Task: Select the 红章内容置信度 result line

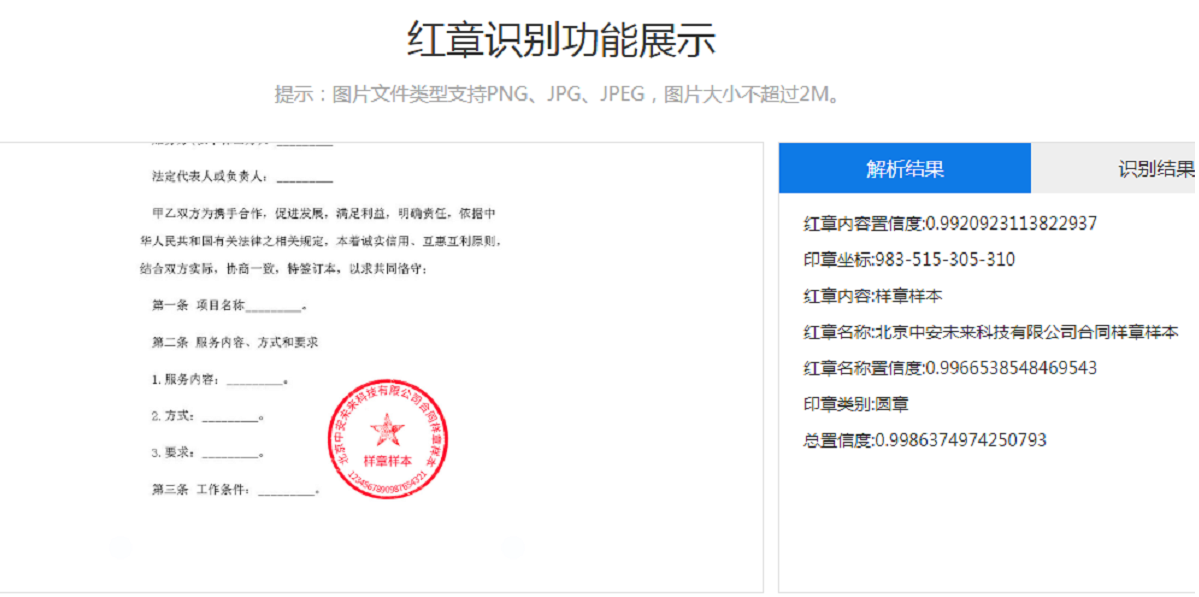Action: tap(950, 223)
